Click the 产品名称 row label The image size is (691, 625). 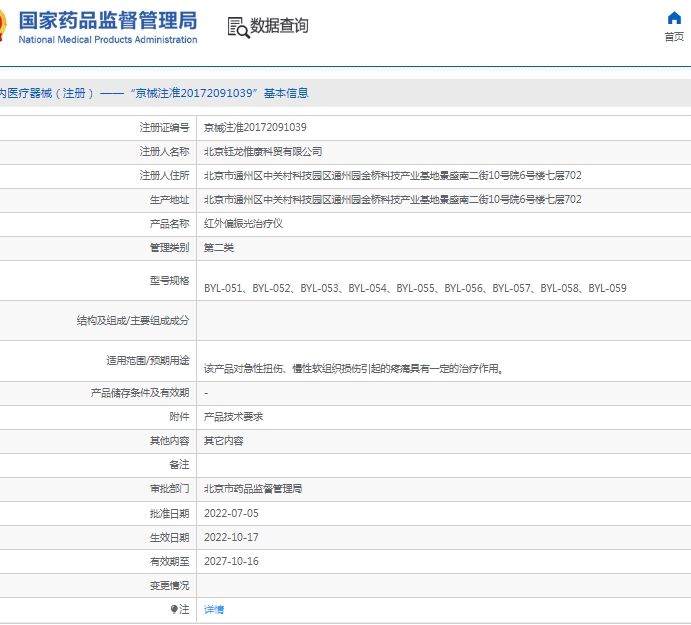pos(170,223)
